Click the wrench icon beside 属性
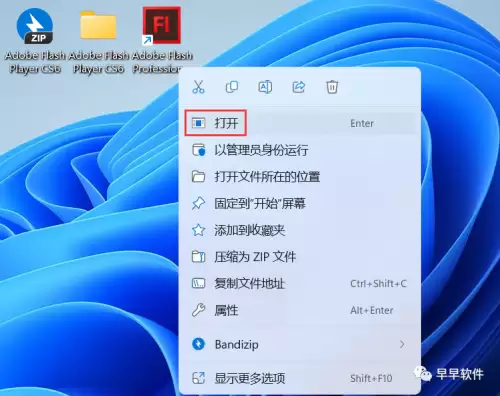The width and height of the screenshot is (500, 396). click(x=198, y=310)
